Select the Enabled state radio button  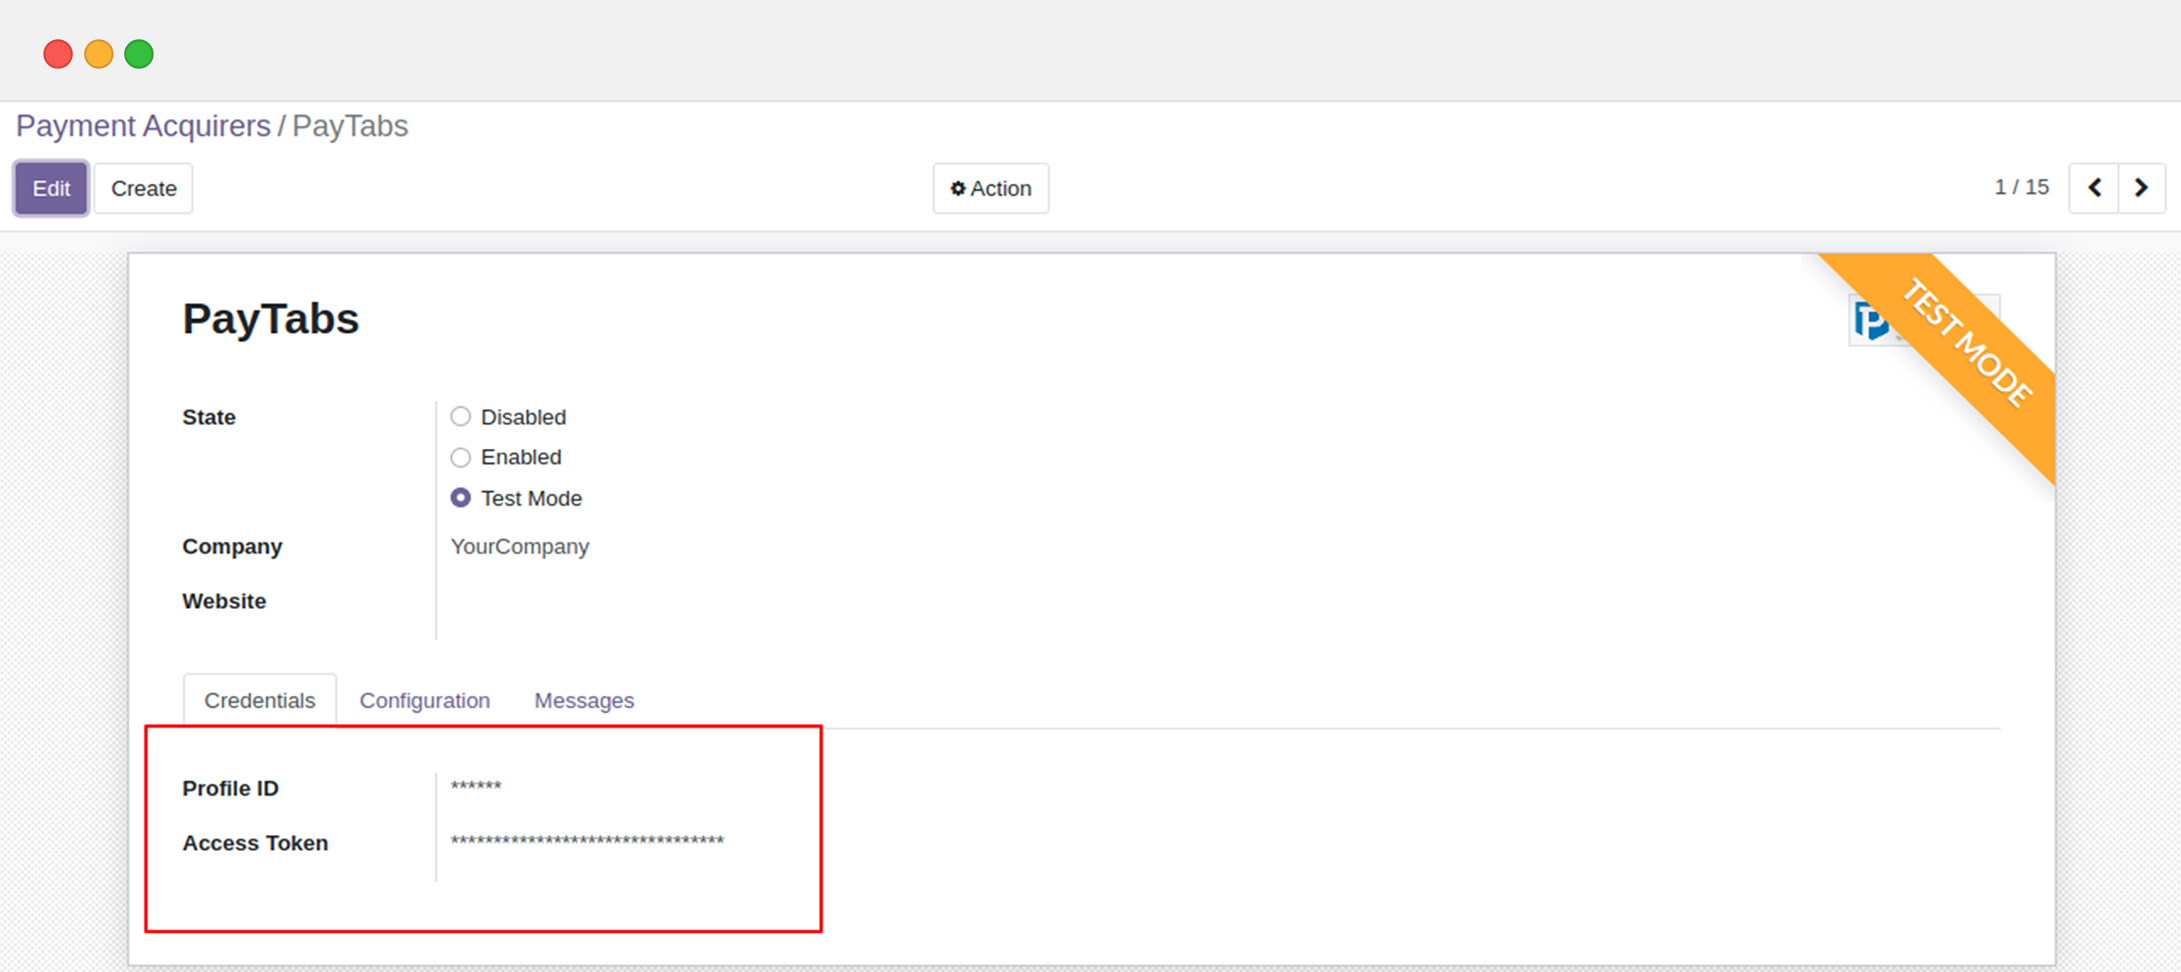click(x=460, y=458)
